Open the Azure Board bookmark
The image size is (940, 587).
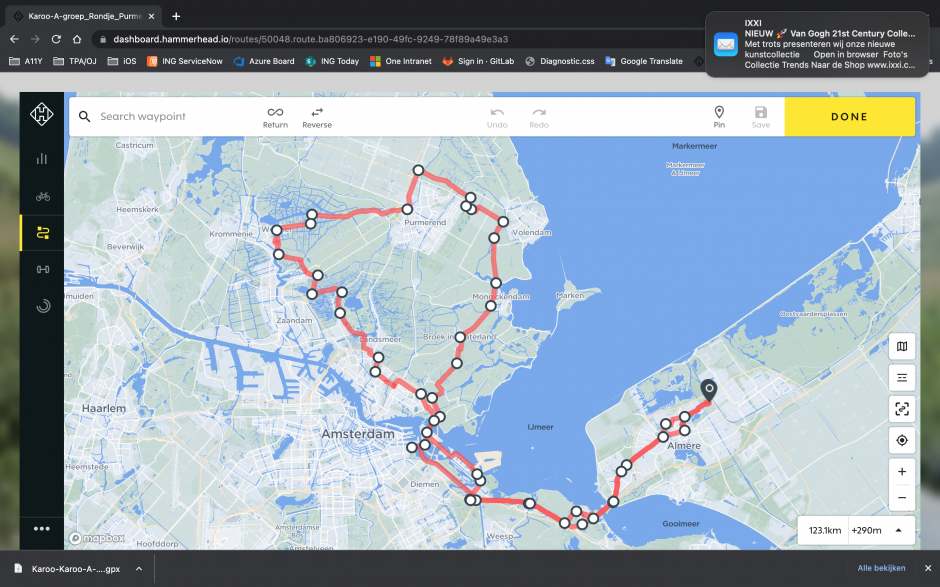coord(264,61)
